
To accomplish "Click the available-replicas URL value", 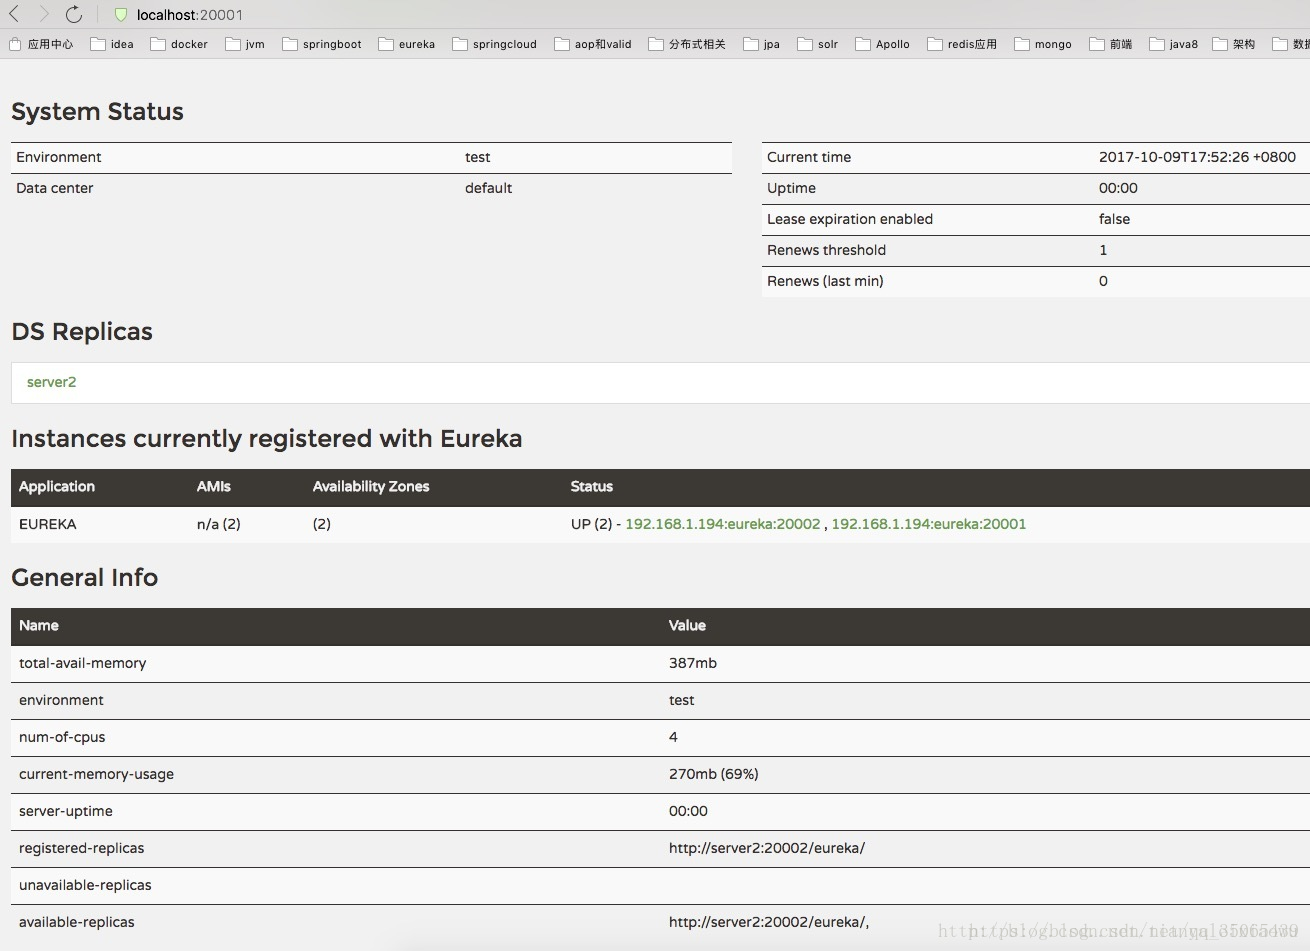I will 769,922.
